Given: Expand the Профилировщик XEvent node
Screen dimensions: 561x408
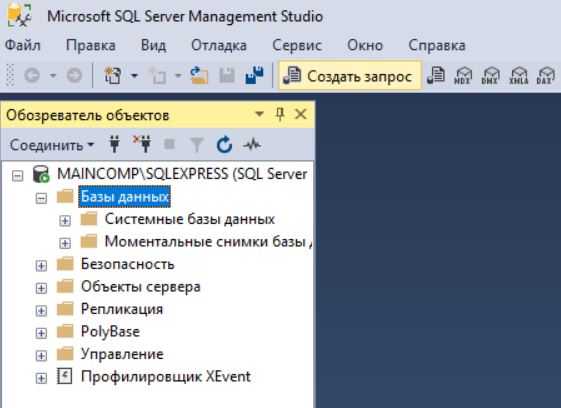Looking at the screenshot, I should pyautogui.click(x=41, y=378).
